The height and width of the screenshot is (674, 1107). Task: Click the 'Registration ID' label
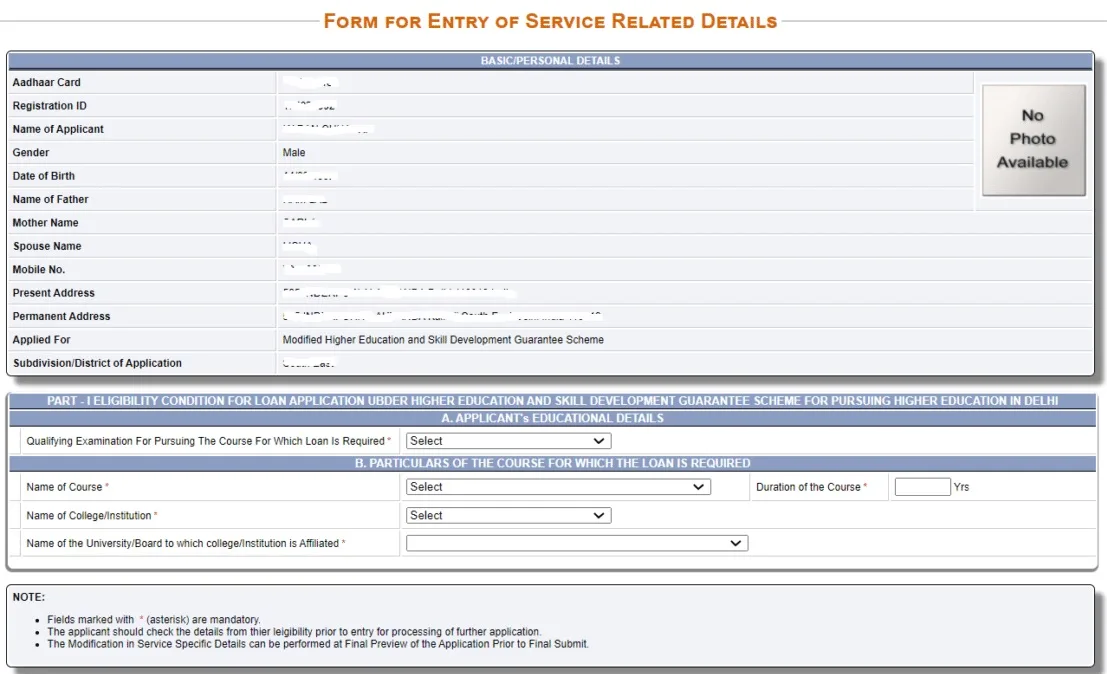click(49, 106)
